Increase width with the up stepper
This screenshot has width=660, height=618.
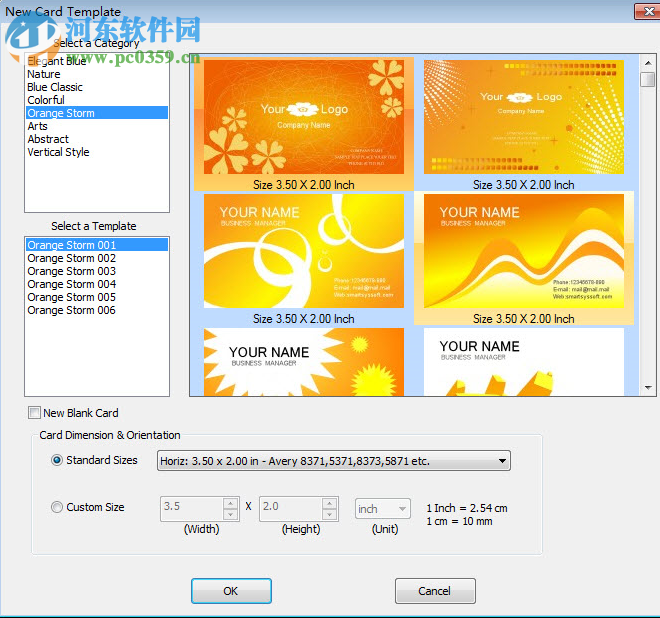(230, 503)
